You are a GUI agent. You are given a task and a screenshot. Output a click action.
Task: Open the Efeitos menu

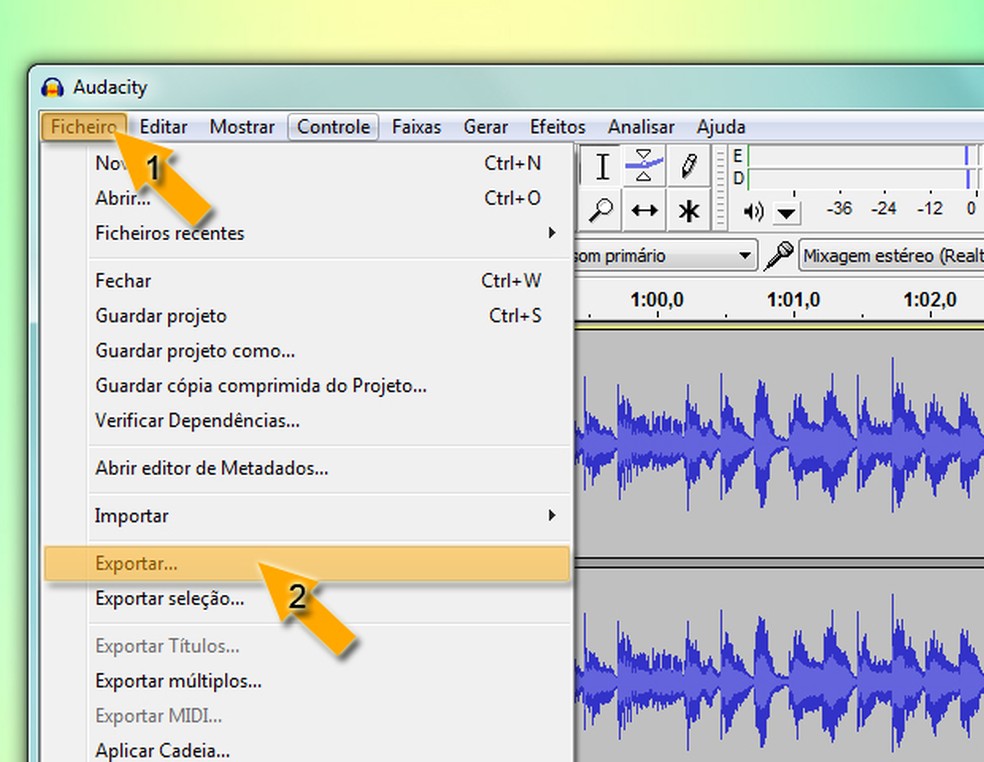(x=557, y=127)
